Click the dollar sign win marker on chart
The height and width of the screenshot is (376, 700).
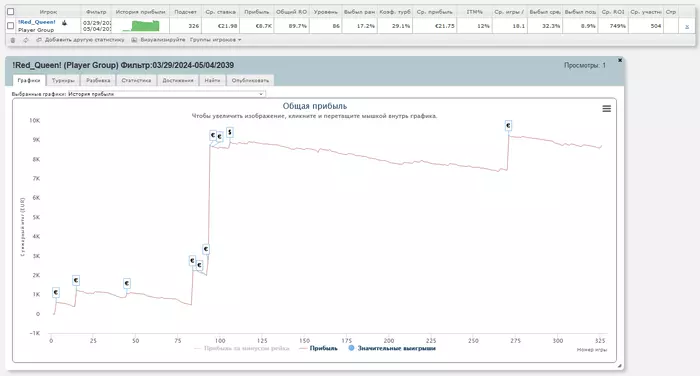[x=229, y=132]
